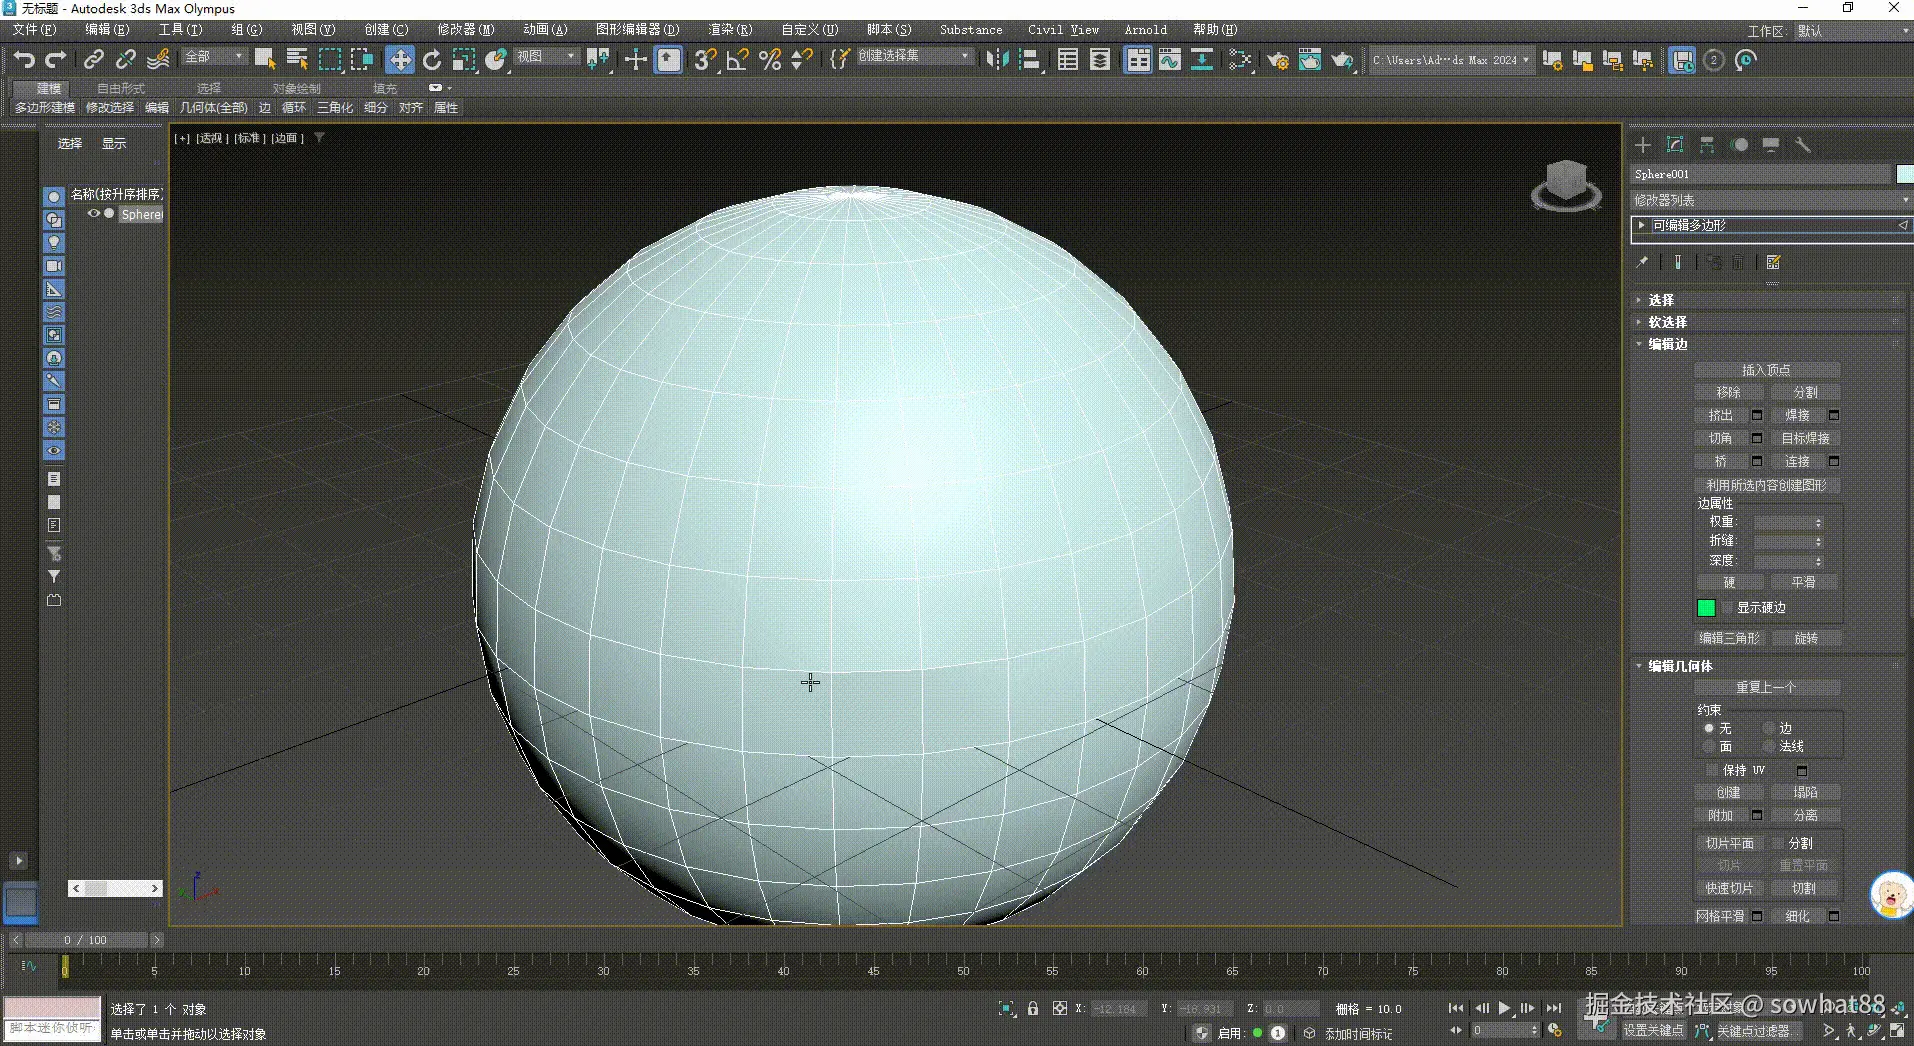Click the 目标焊接 button
1914x1046 pixels.
tap(1805, 438)
